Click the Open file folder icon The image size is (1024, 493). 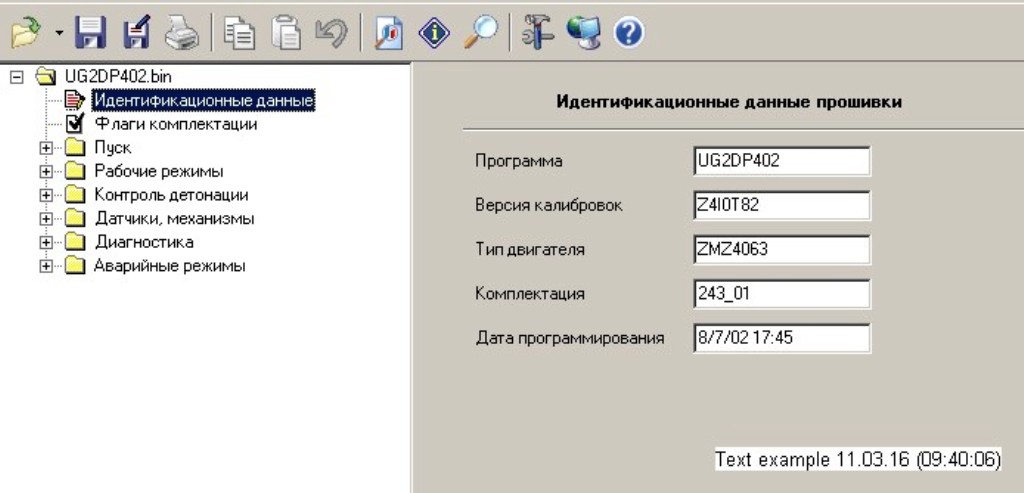pos(24,33)
